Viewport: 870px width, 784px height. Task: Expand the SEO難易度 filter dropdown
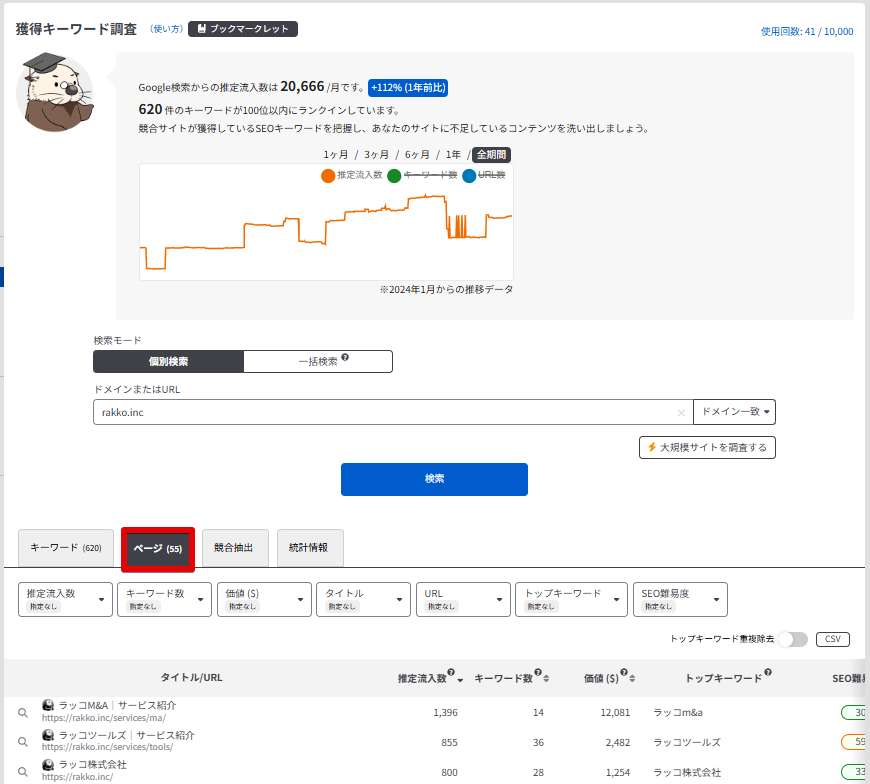click(x=680, y=600)
